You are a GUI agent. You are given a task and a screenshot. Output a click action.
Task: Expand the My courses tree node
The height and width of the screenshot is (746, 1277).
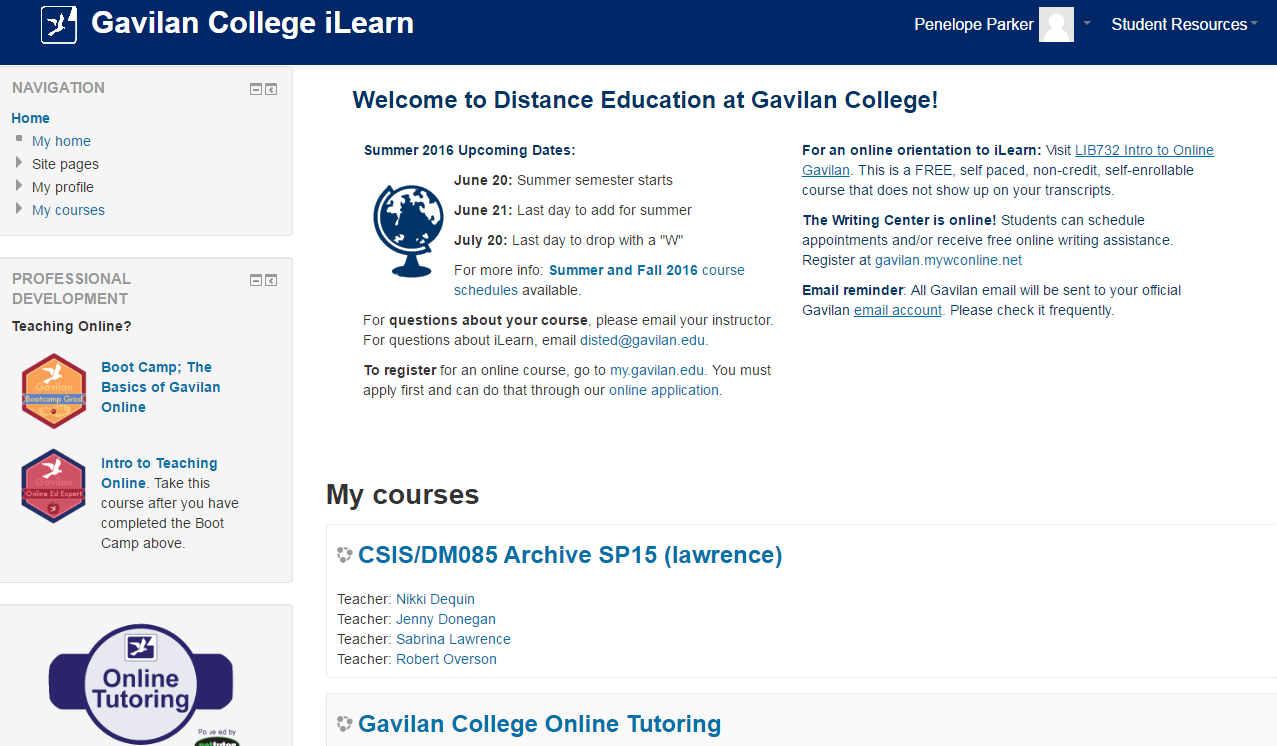pos(19,209)
